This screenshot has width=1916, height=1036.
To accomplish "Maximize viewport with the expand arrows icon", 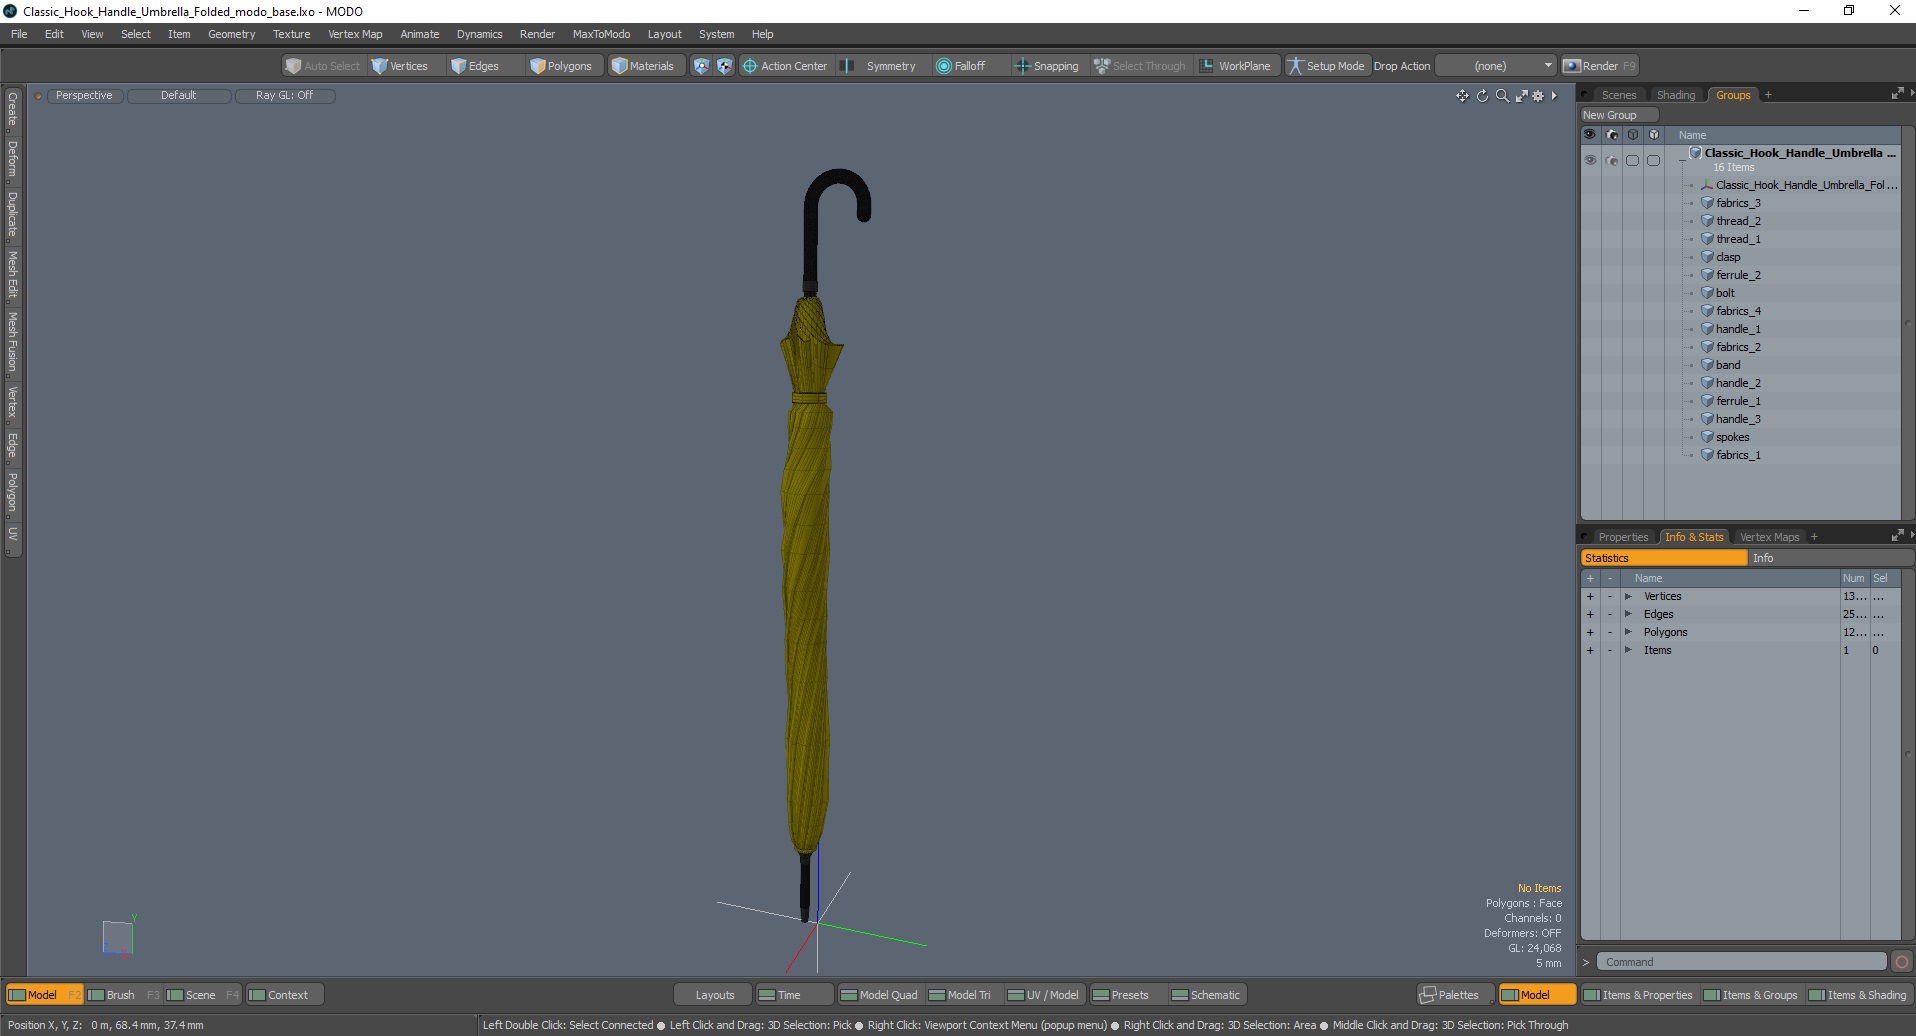I will pos(1521,96).
